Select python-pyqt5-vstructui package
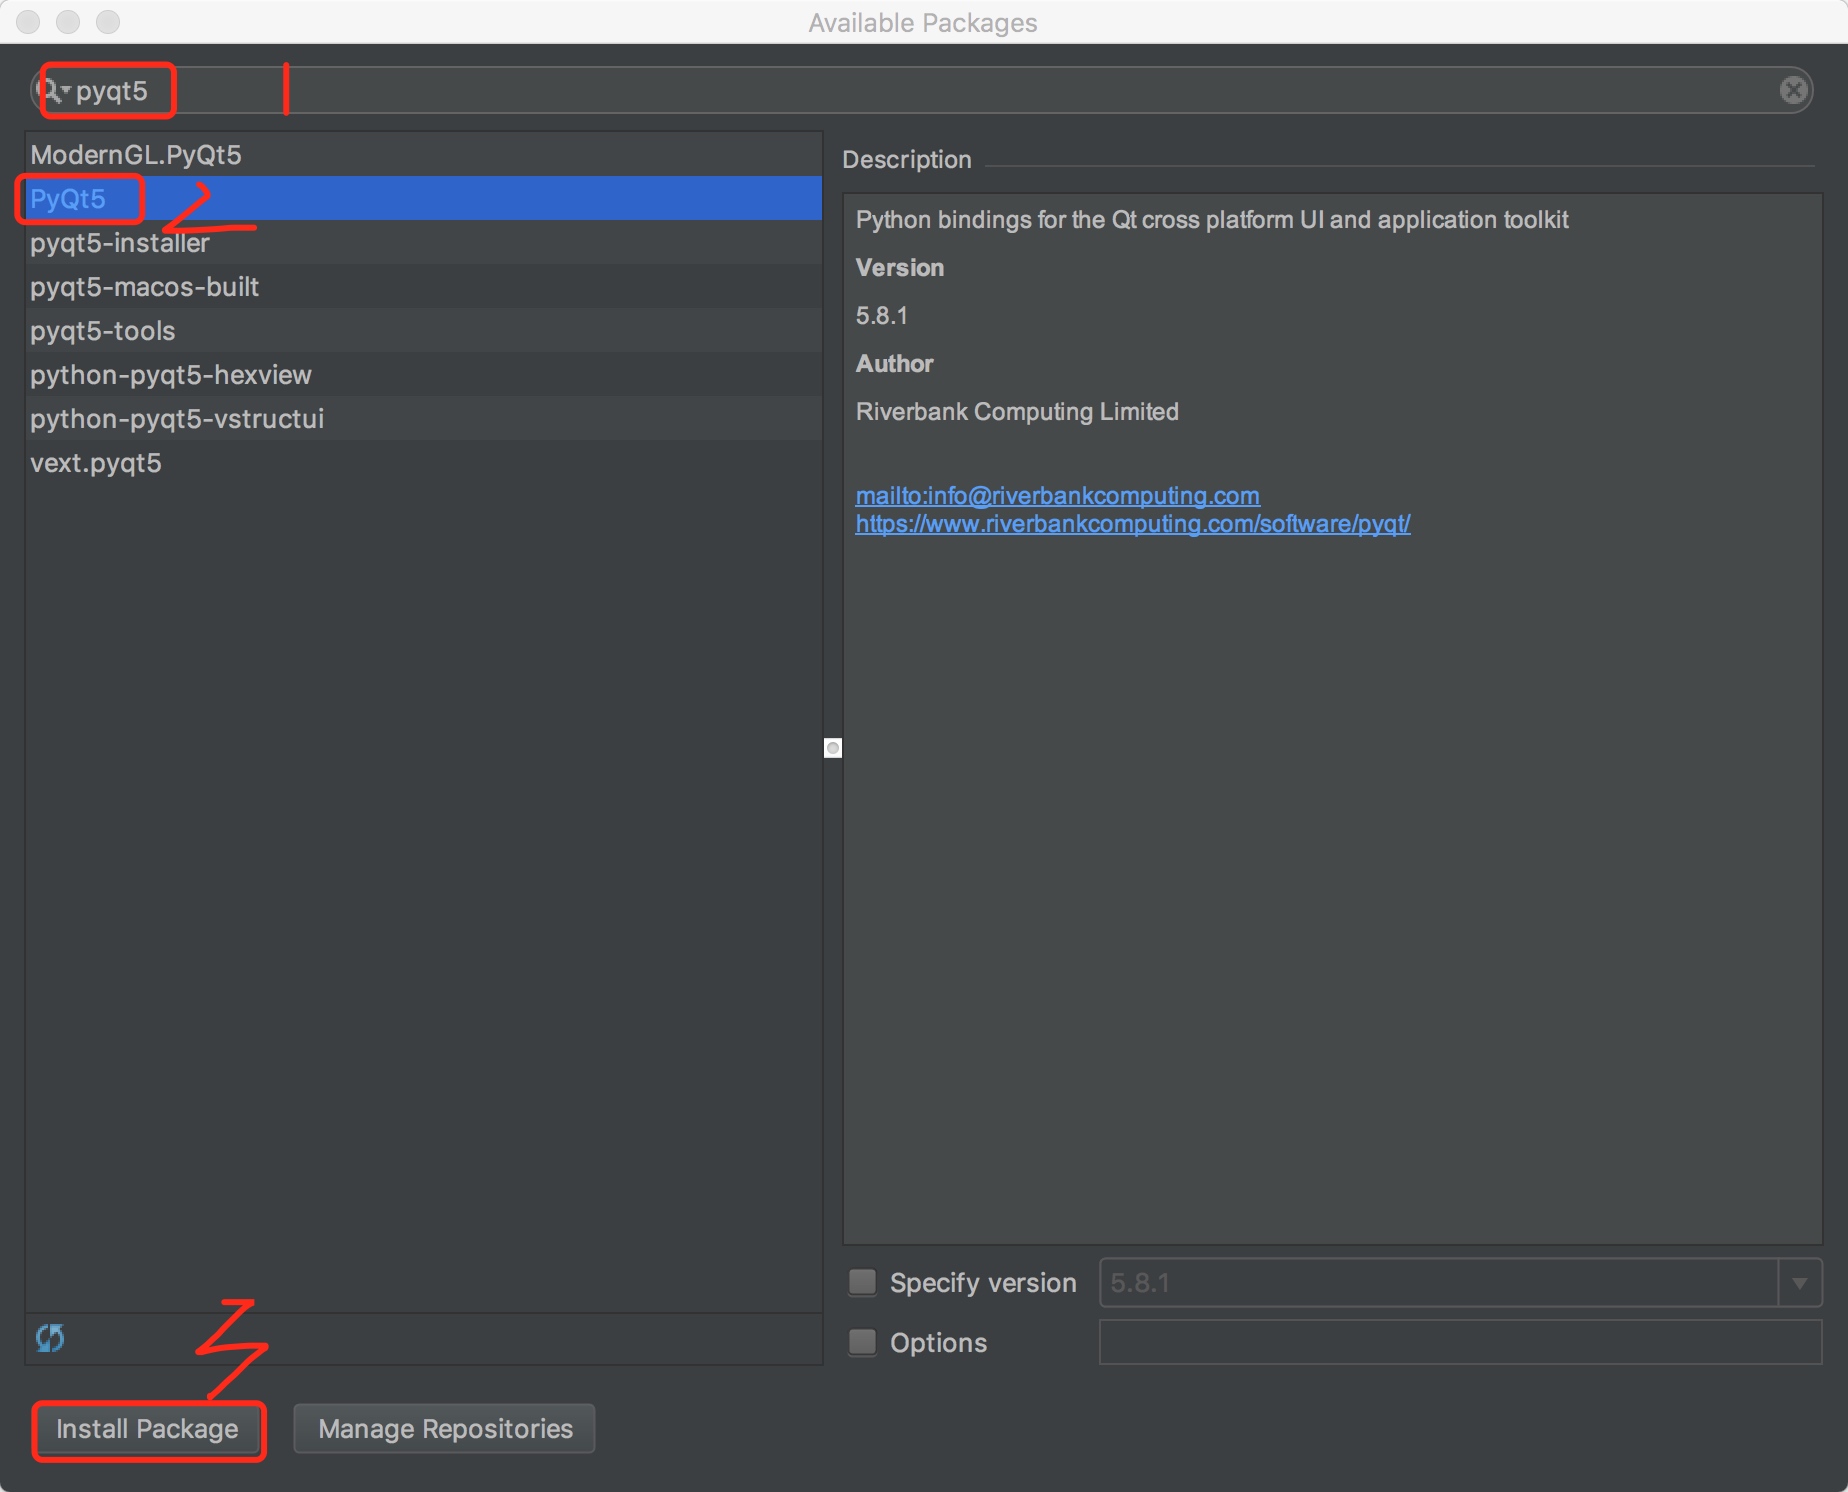This screenshot has width=1848, height=1492. 424,419
